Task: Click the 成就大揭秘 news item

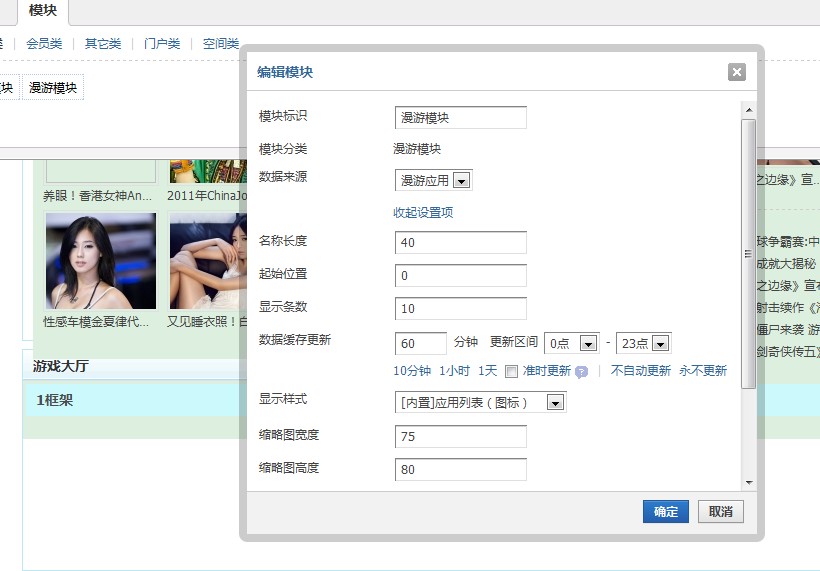Action: [787, 264]
